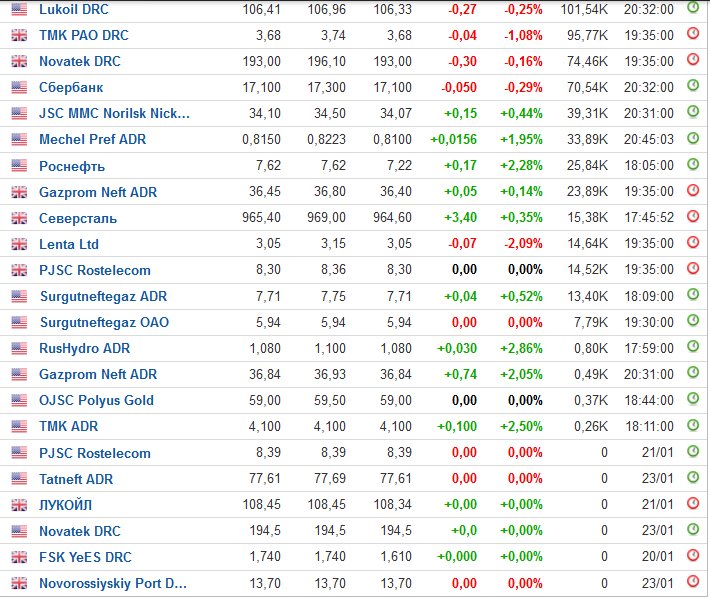Open the Surgutneftegaz ADR link

click(103, 297)
